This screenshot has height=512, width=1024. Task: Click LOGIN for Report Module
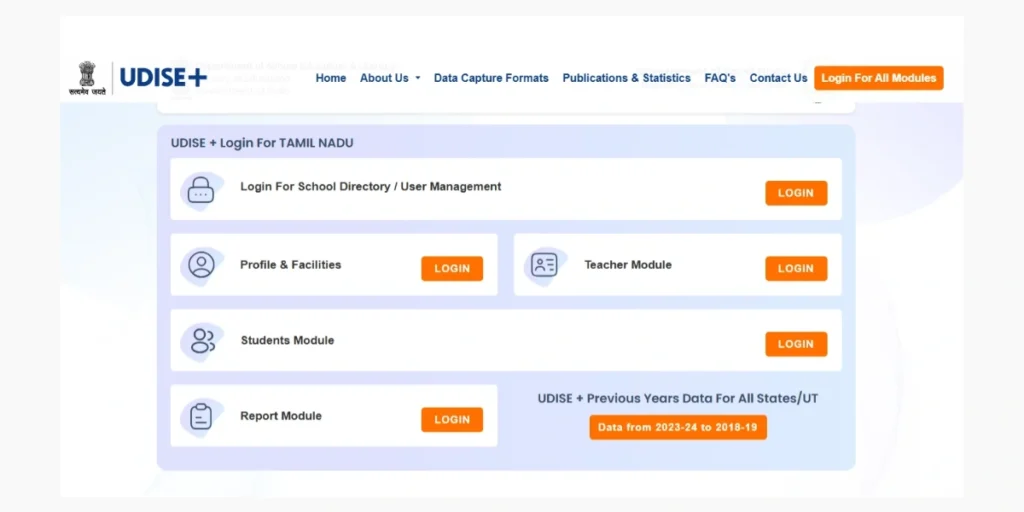[452, 419]
